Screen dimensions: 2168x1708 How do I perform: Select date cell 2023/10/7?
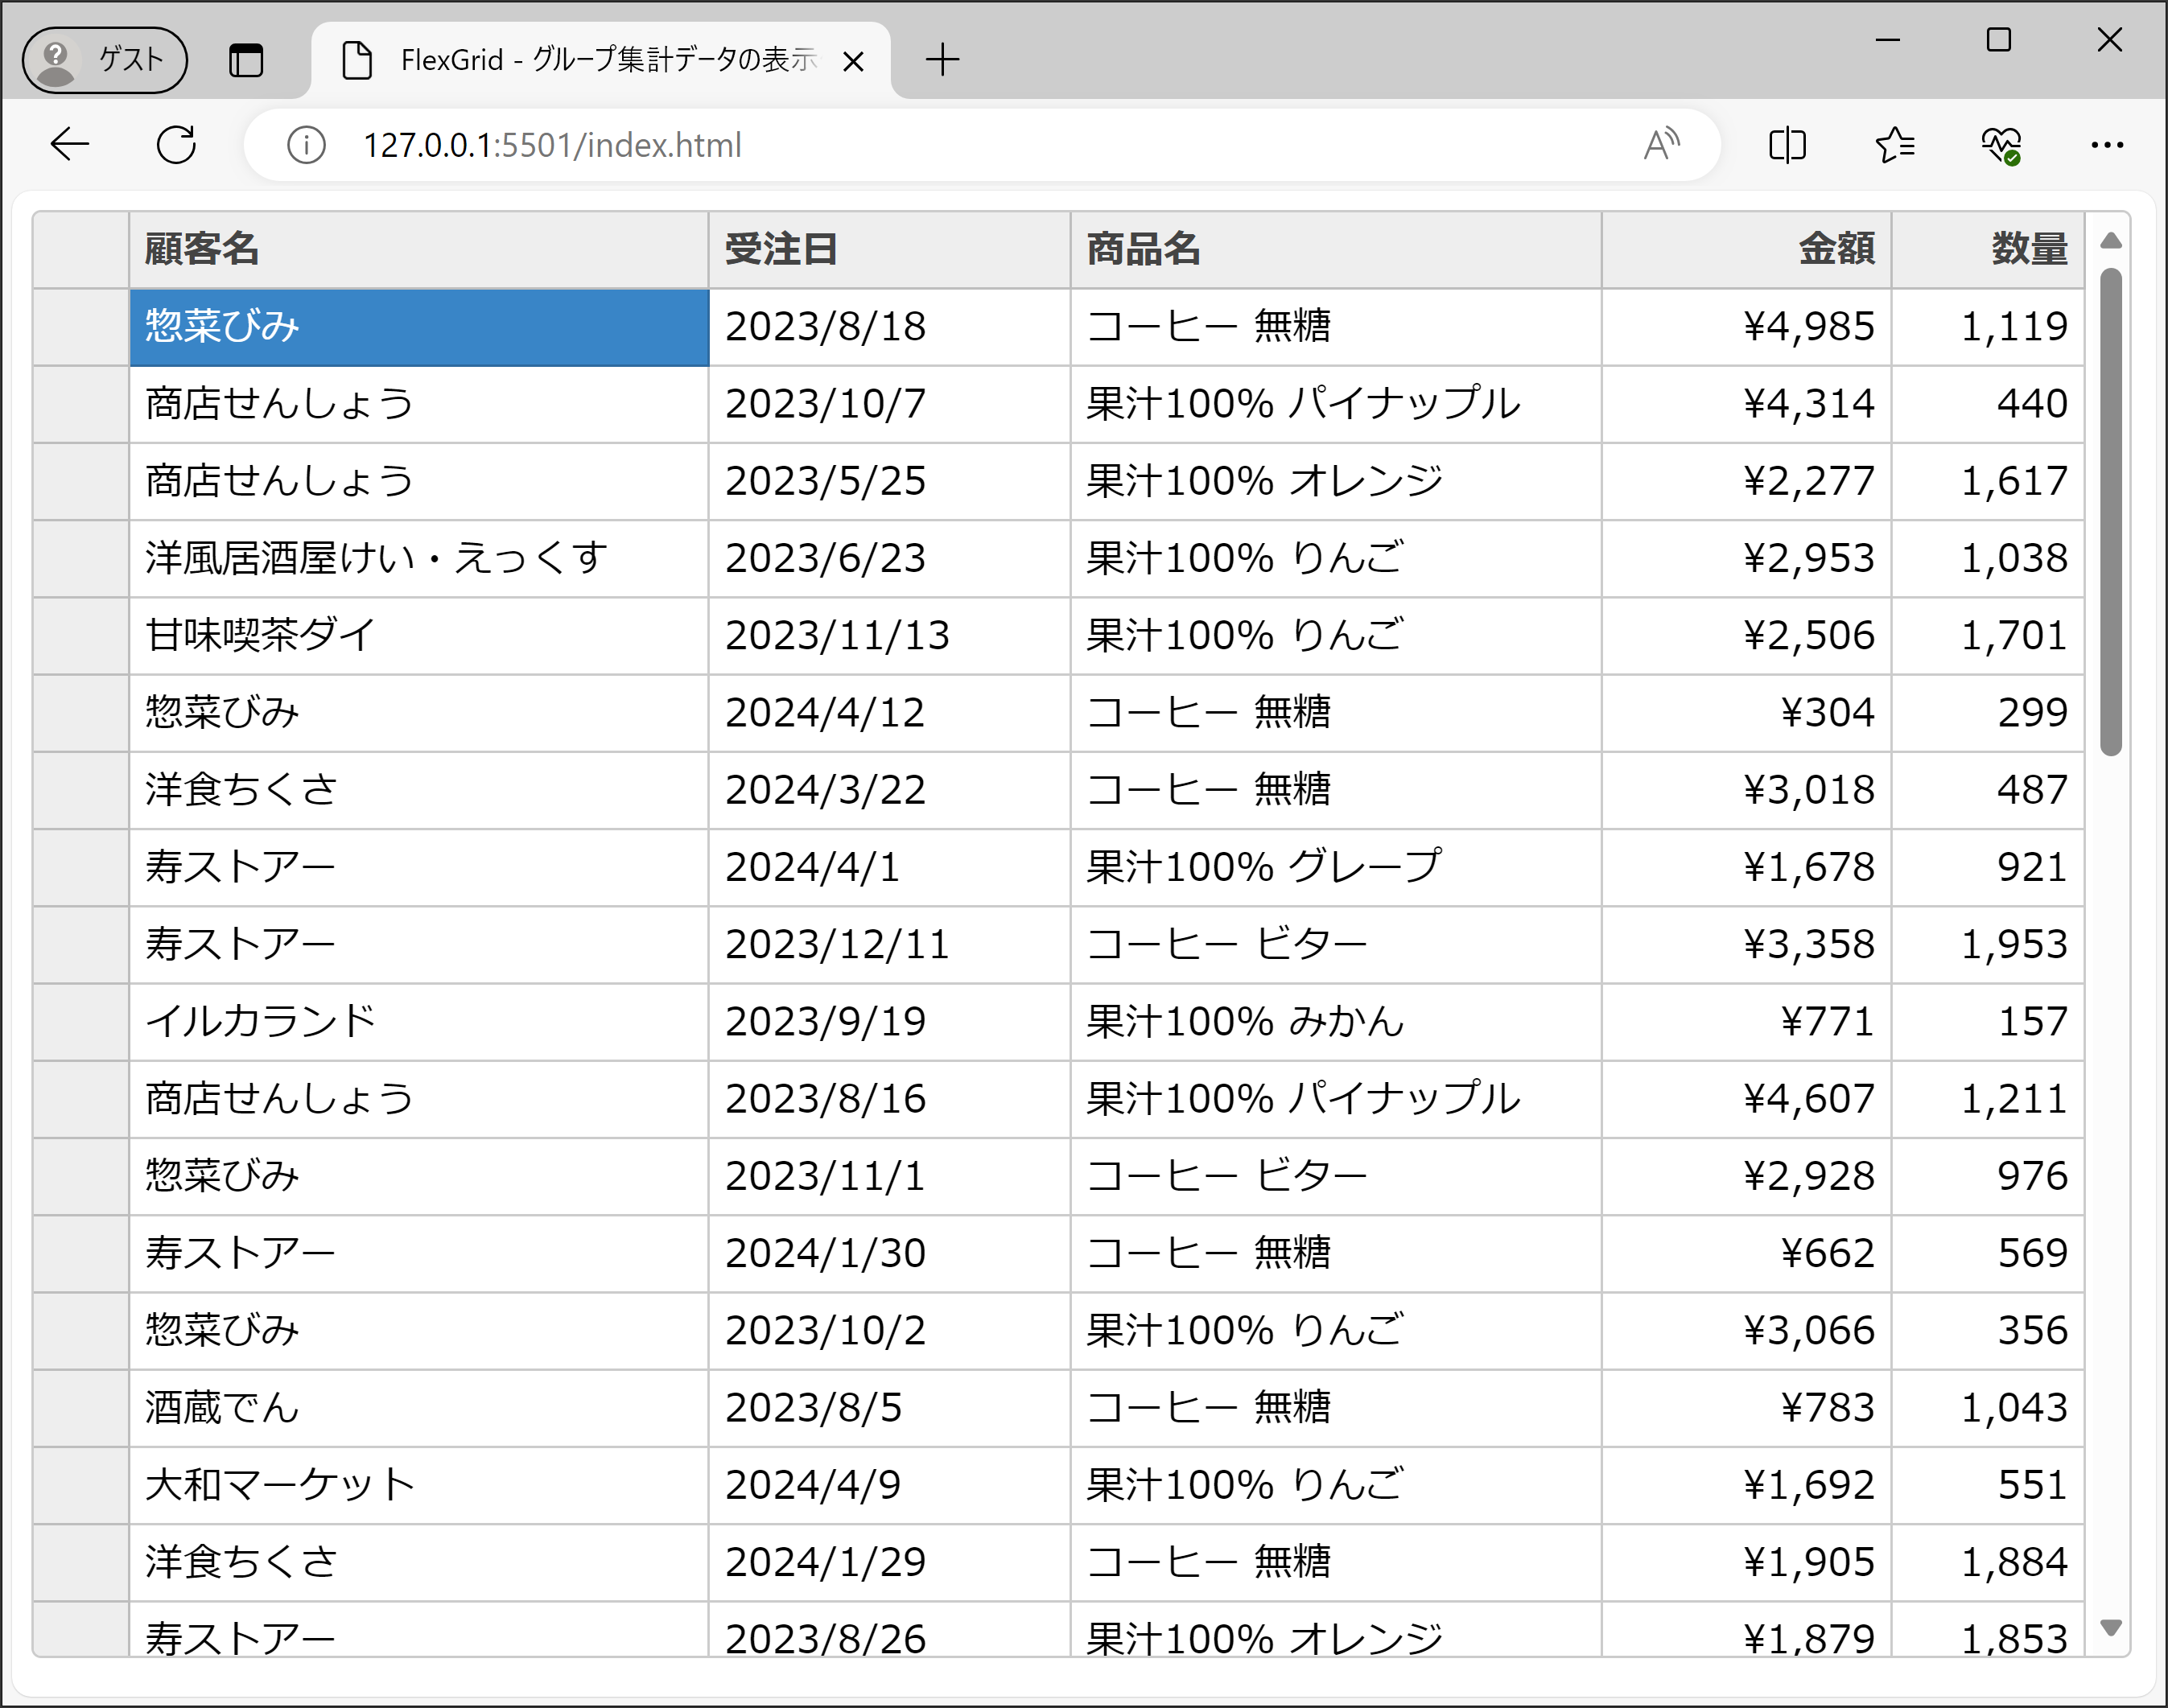[889, 404]
